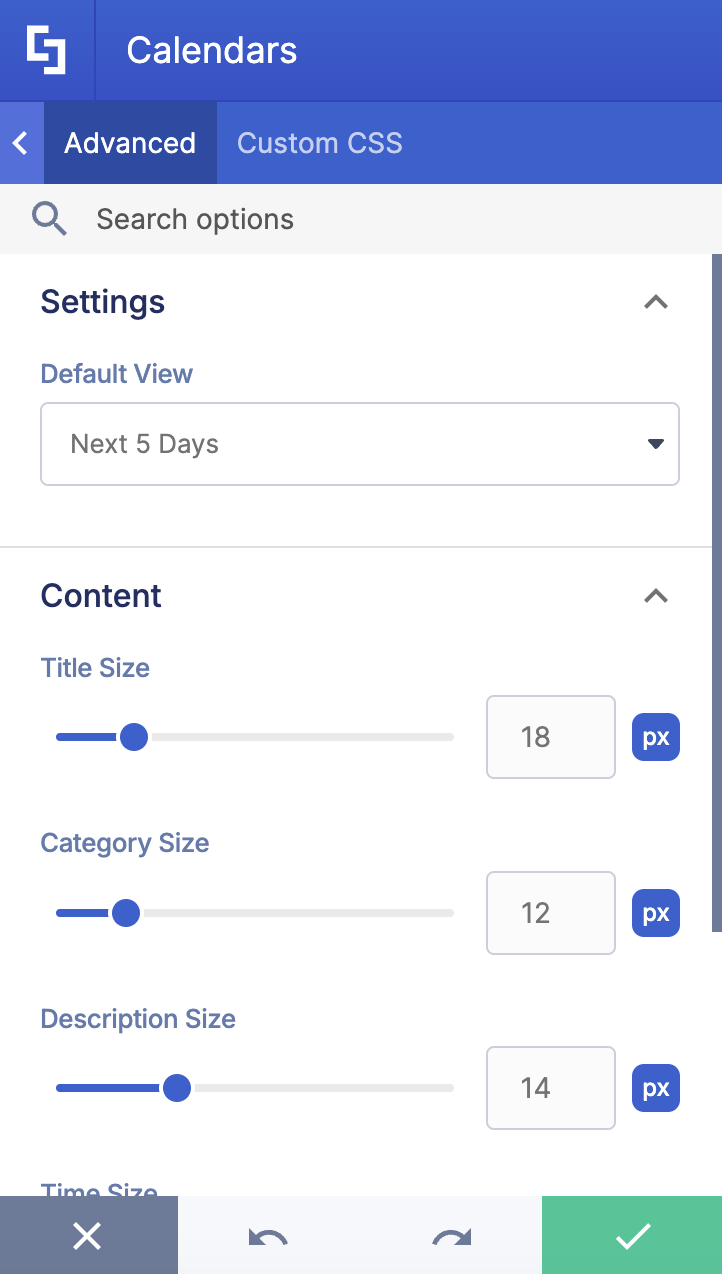Click the back arrow to return

(20, 142)
